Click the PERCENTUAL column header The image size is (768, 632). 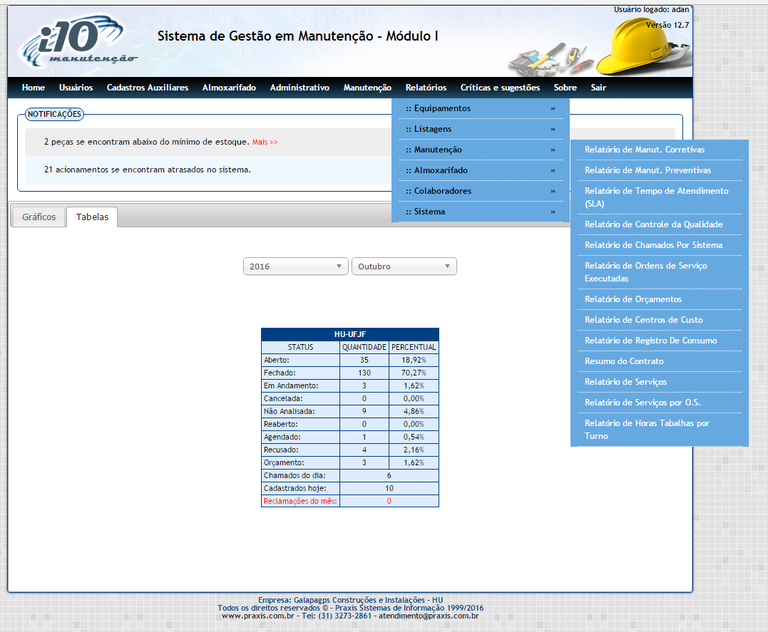413,347
